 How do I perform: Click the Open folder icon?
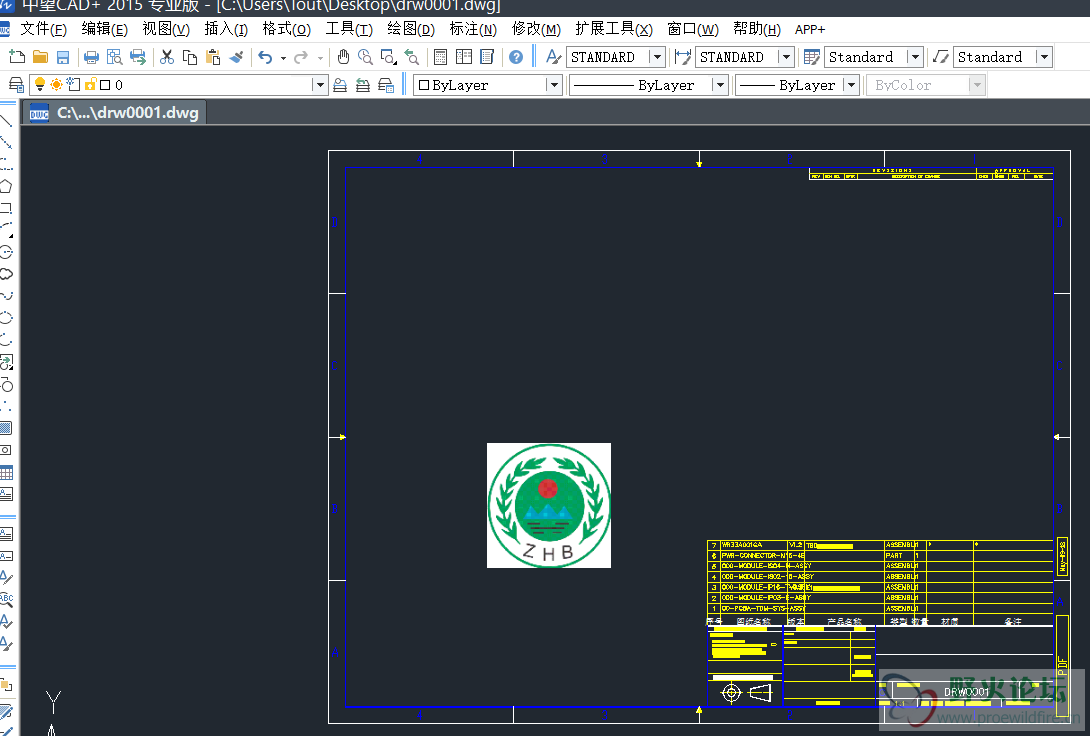(x=40, y=57)
